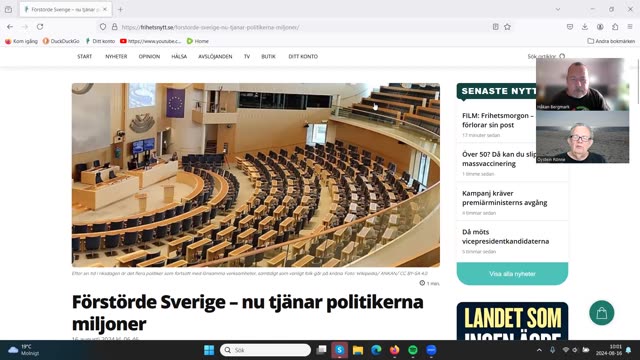Open the LANDET SOM banner ad
640x360 pixels.
[512, 321]
